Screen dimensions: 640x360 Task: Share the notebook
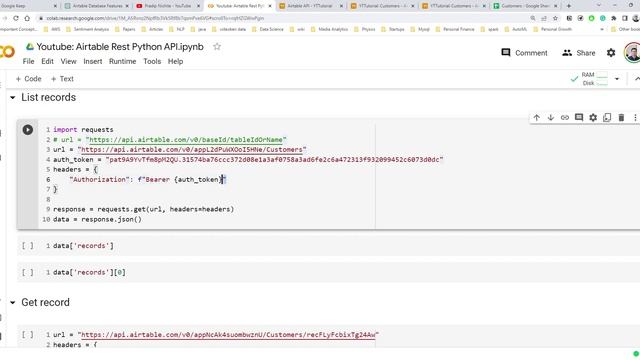tap(579, 53)
